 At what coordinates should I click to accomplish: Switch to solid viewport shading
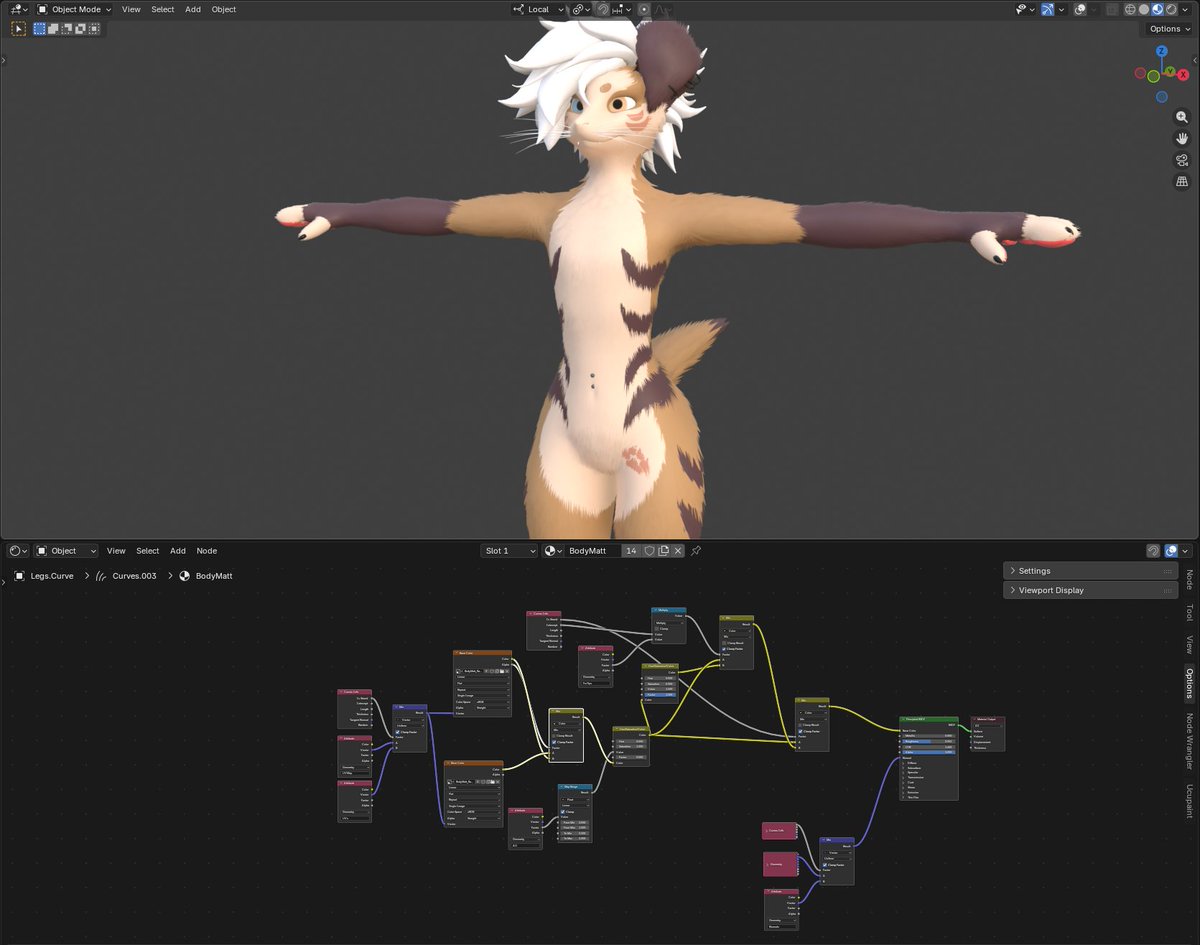[x=1143, y=9]
